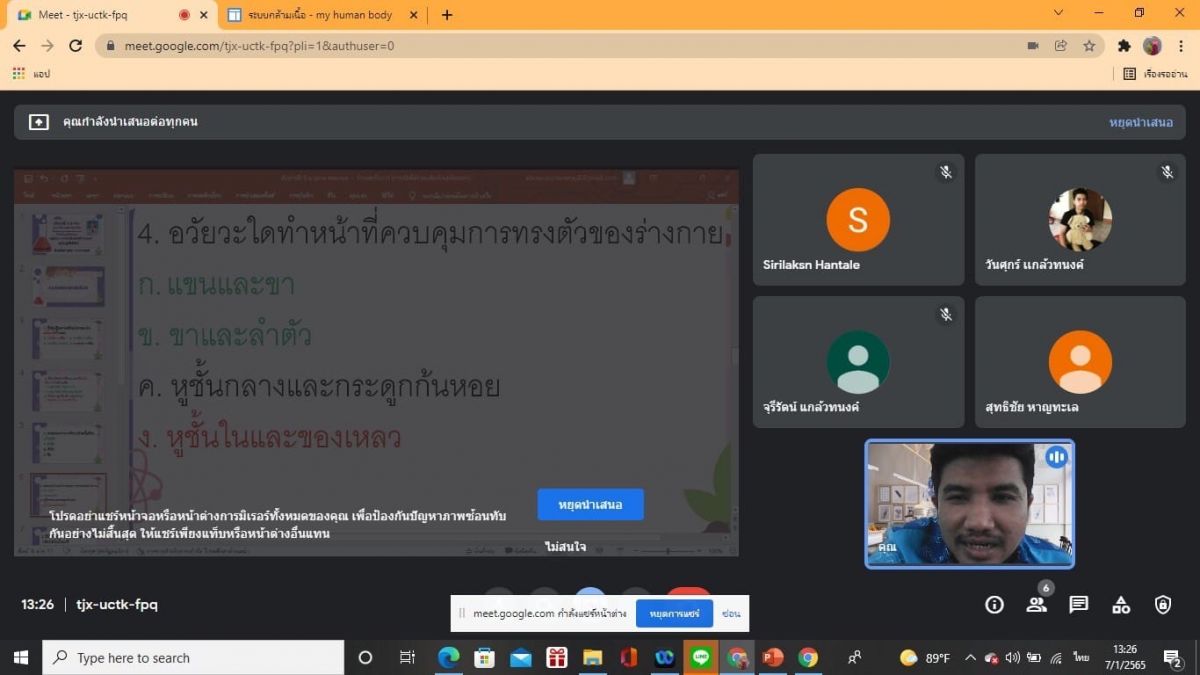1200x675 pixels.
Task: Open host controls shield icon
Action: [1163, 604]
